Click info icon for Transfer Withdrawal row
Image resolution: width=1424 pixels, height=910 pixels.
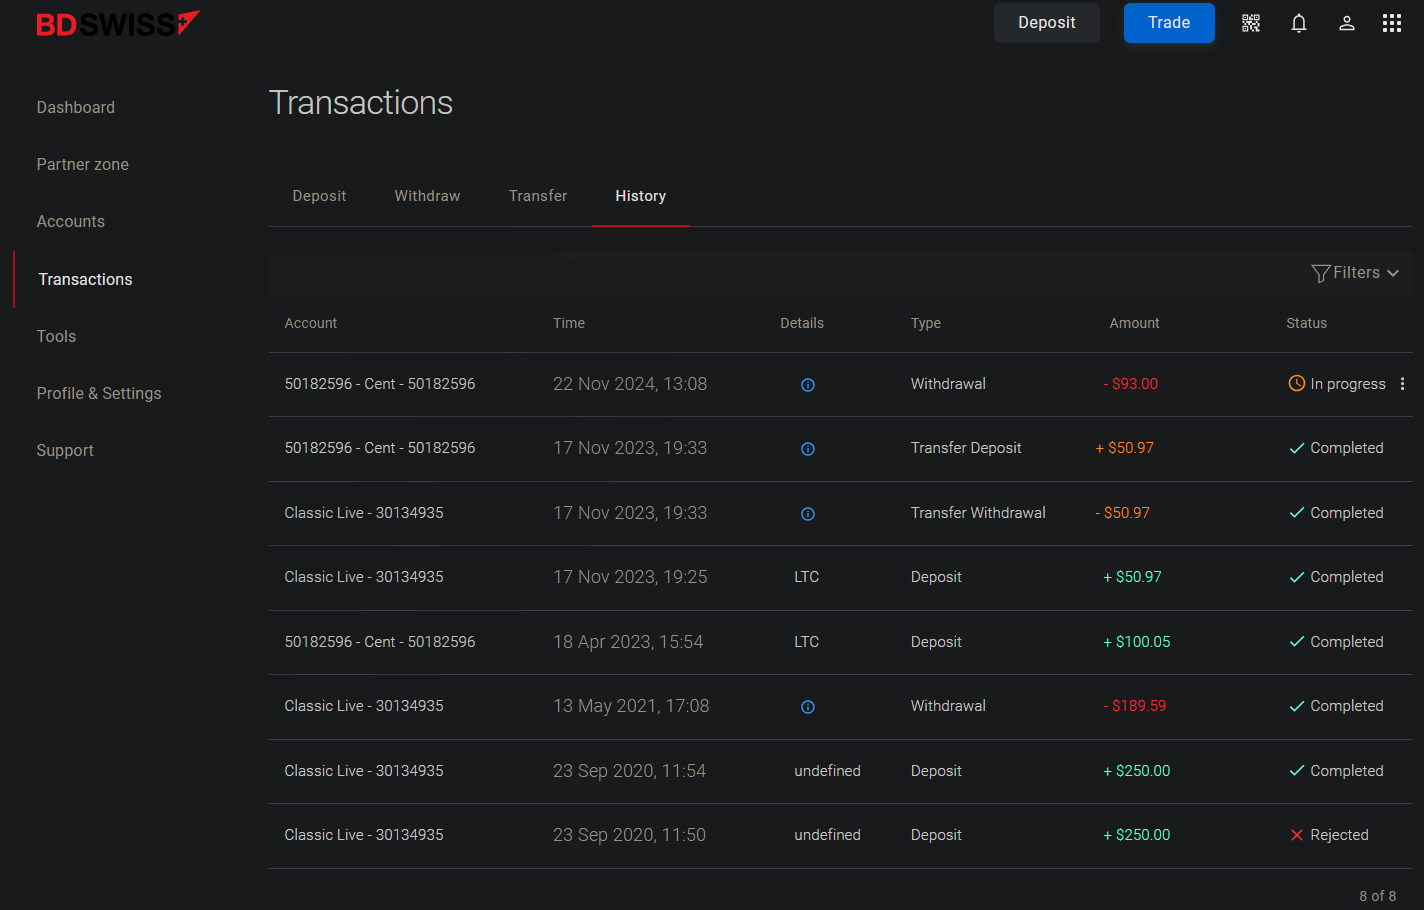click(807, 514)
